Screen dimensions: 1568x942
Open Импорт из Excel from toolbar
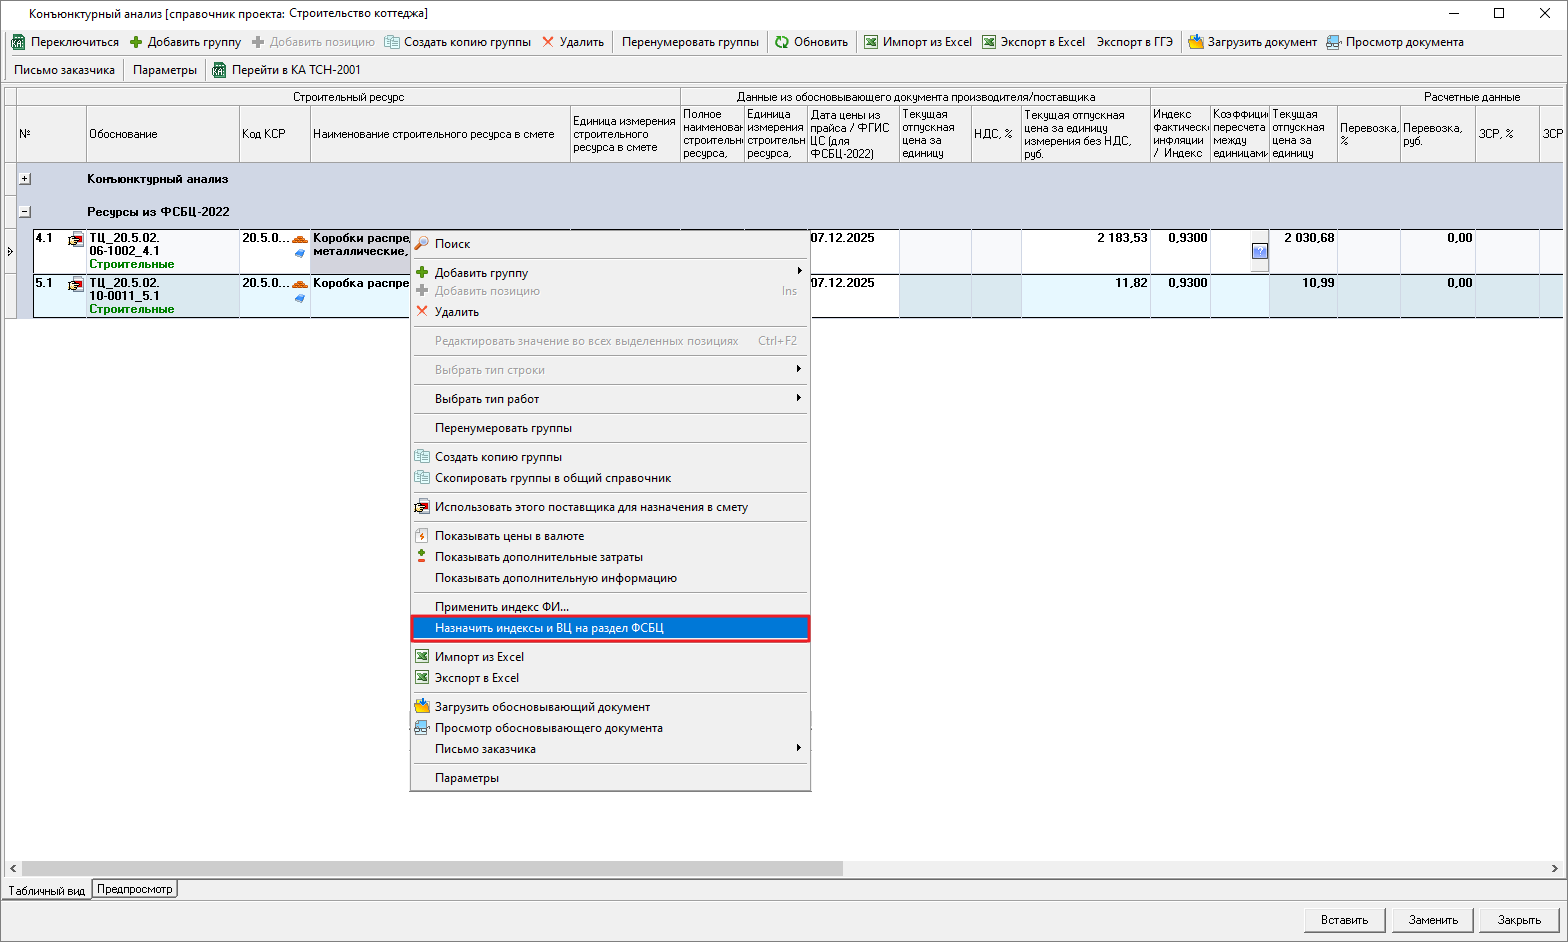pos(917,42)
